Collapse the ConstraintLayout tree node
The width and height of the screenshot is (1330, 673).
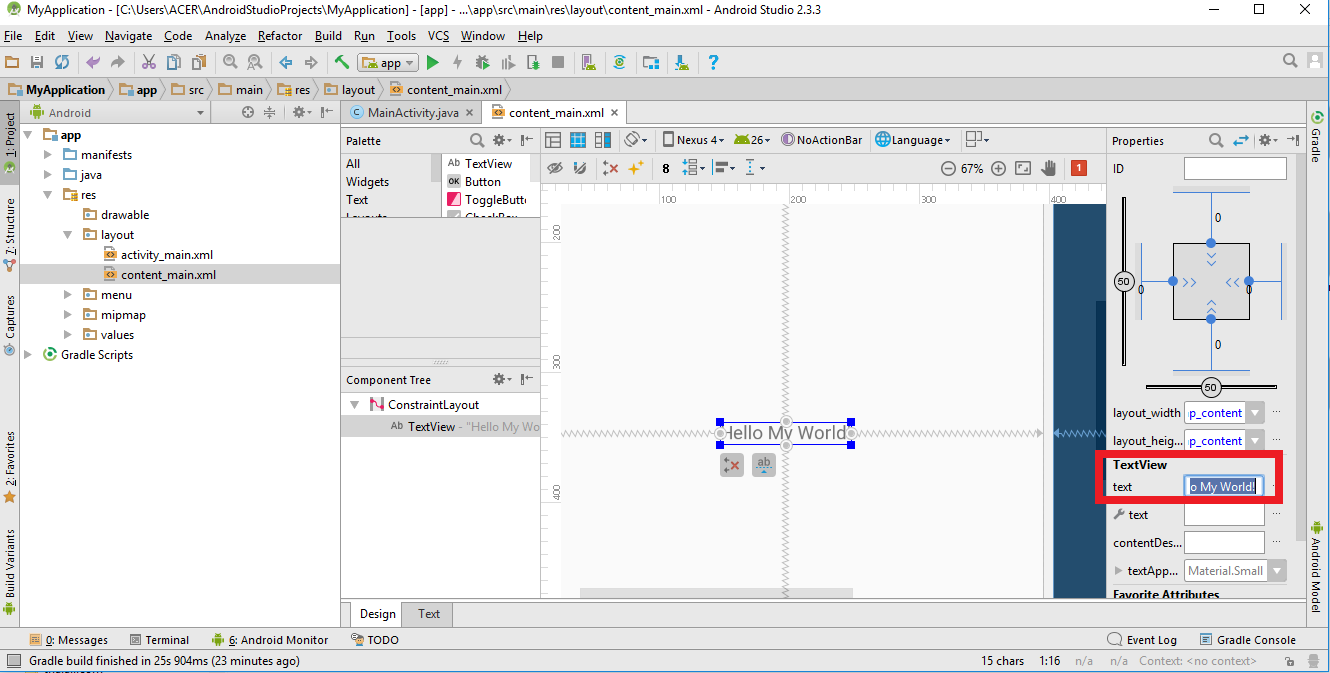(x=354, y=405)
